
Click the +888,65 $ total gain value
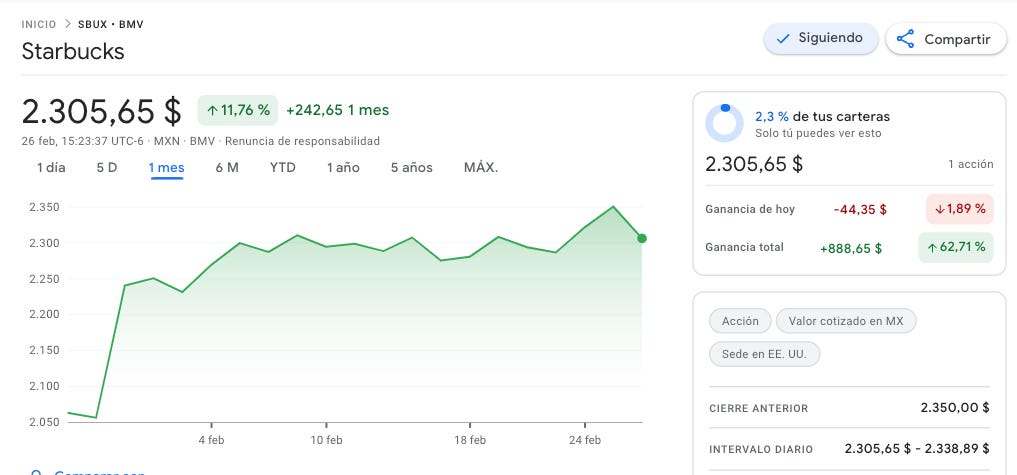pyautogui.click(x=851, y=248)
